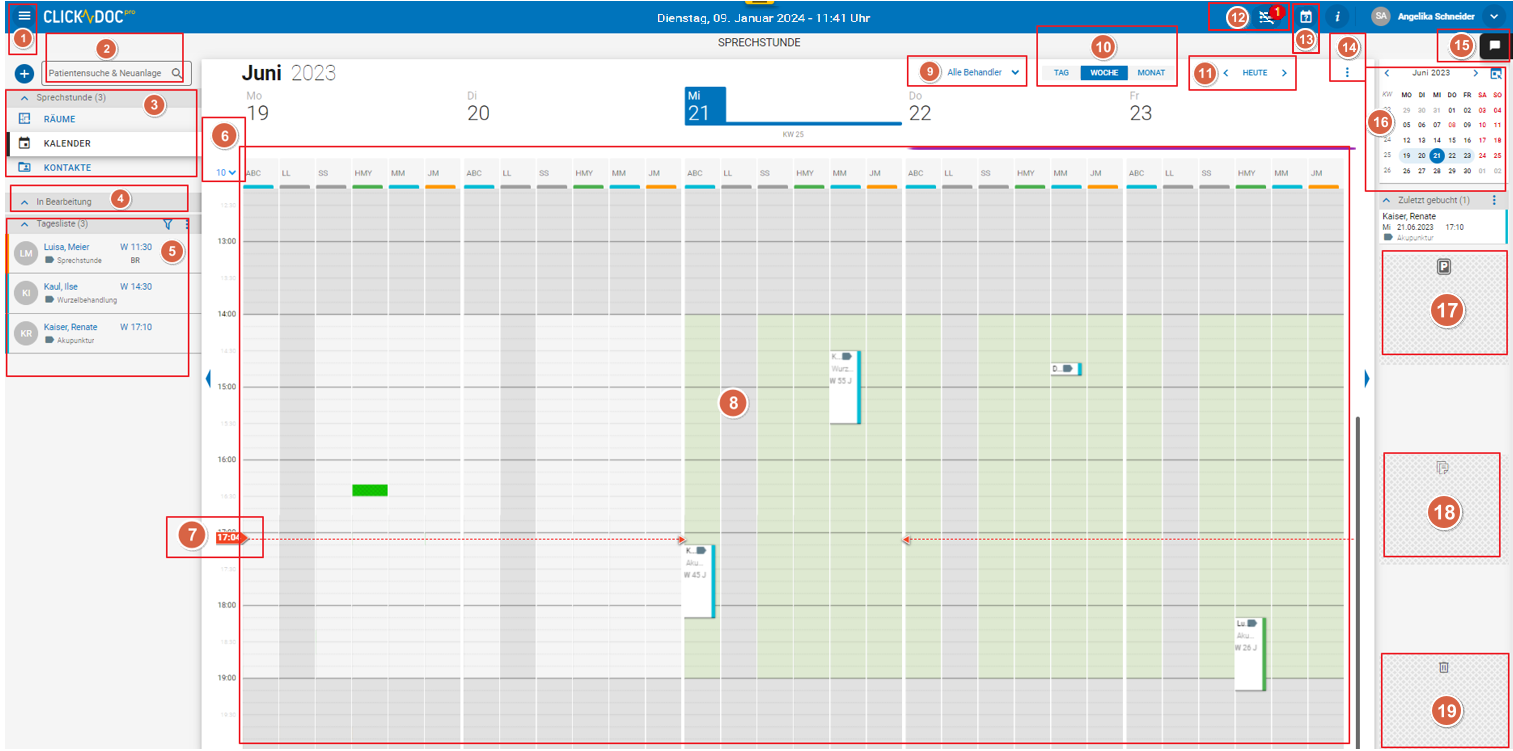Go to previous week using left chevron near HEUTE
Image resolution: width=1513 pixels, height=751 pixels.
(1226, 73)
